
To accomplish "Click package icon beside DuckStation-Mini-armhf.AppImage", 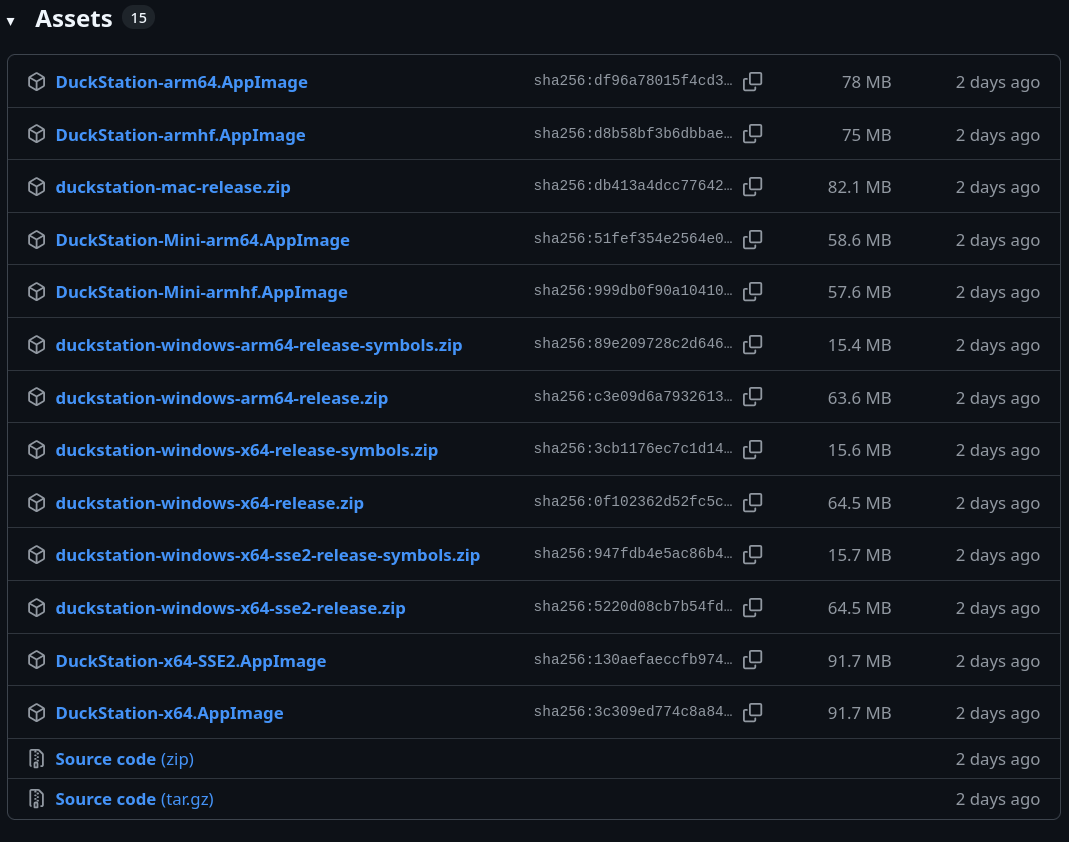I will click(36, 291).
